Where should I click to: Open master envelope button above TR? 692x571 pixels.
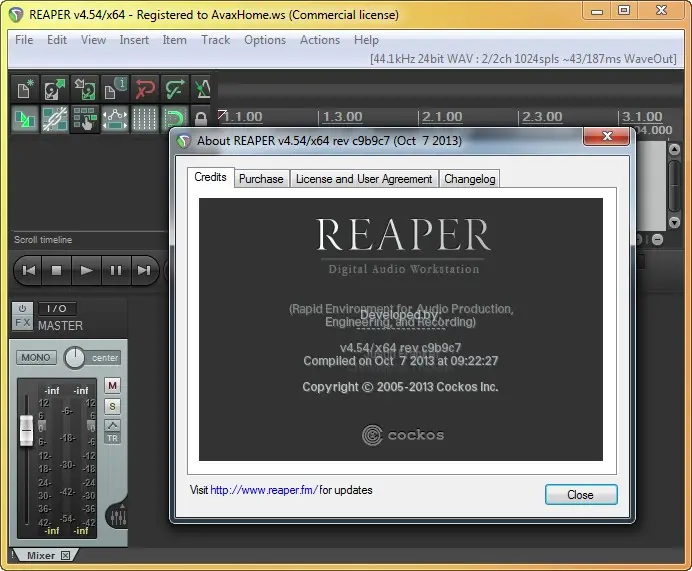coord(113,425)
